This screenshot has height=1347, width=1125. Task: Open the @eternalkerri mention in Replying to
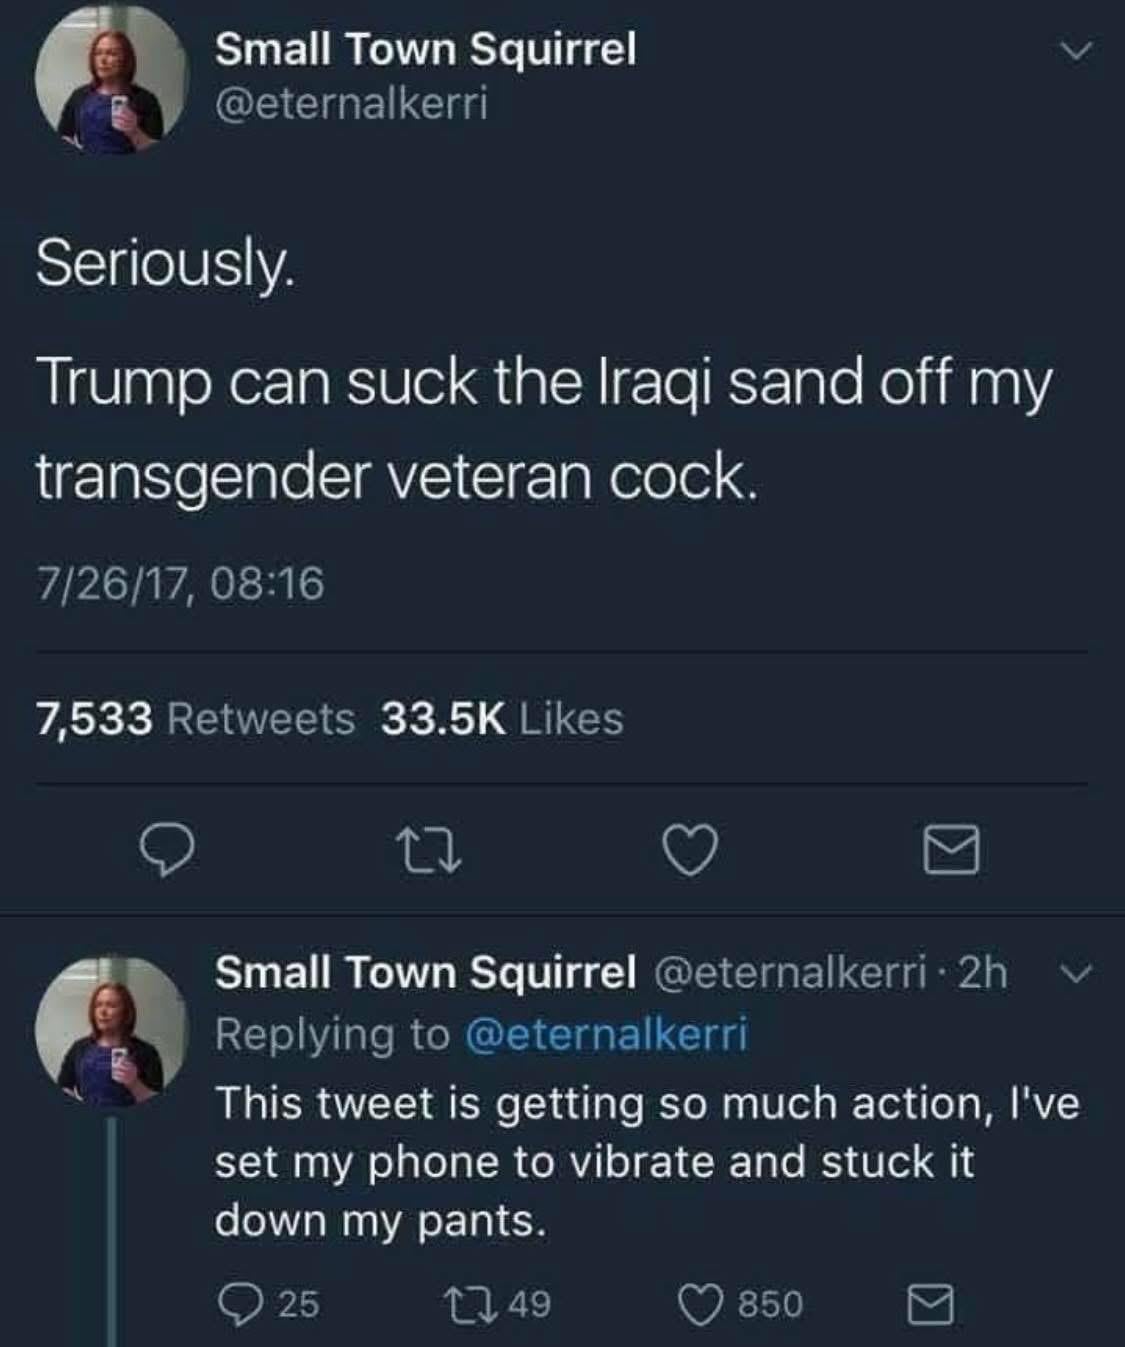pyautogui.click(x=606, y=1033)
